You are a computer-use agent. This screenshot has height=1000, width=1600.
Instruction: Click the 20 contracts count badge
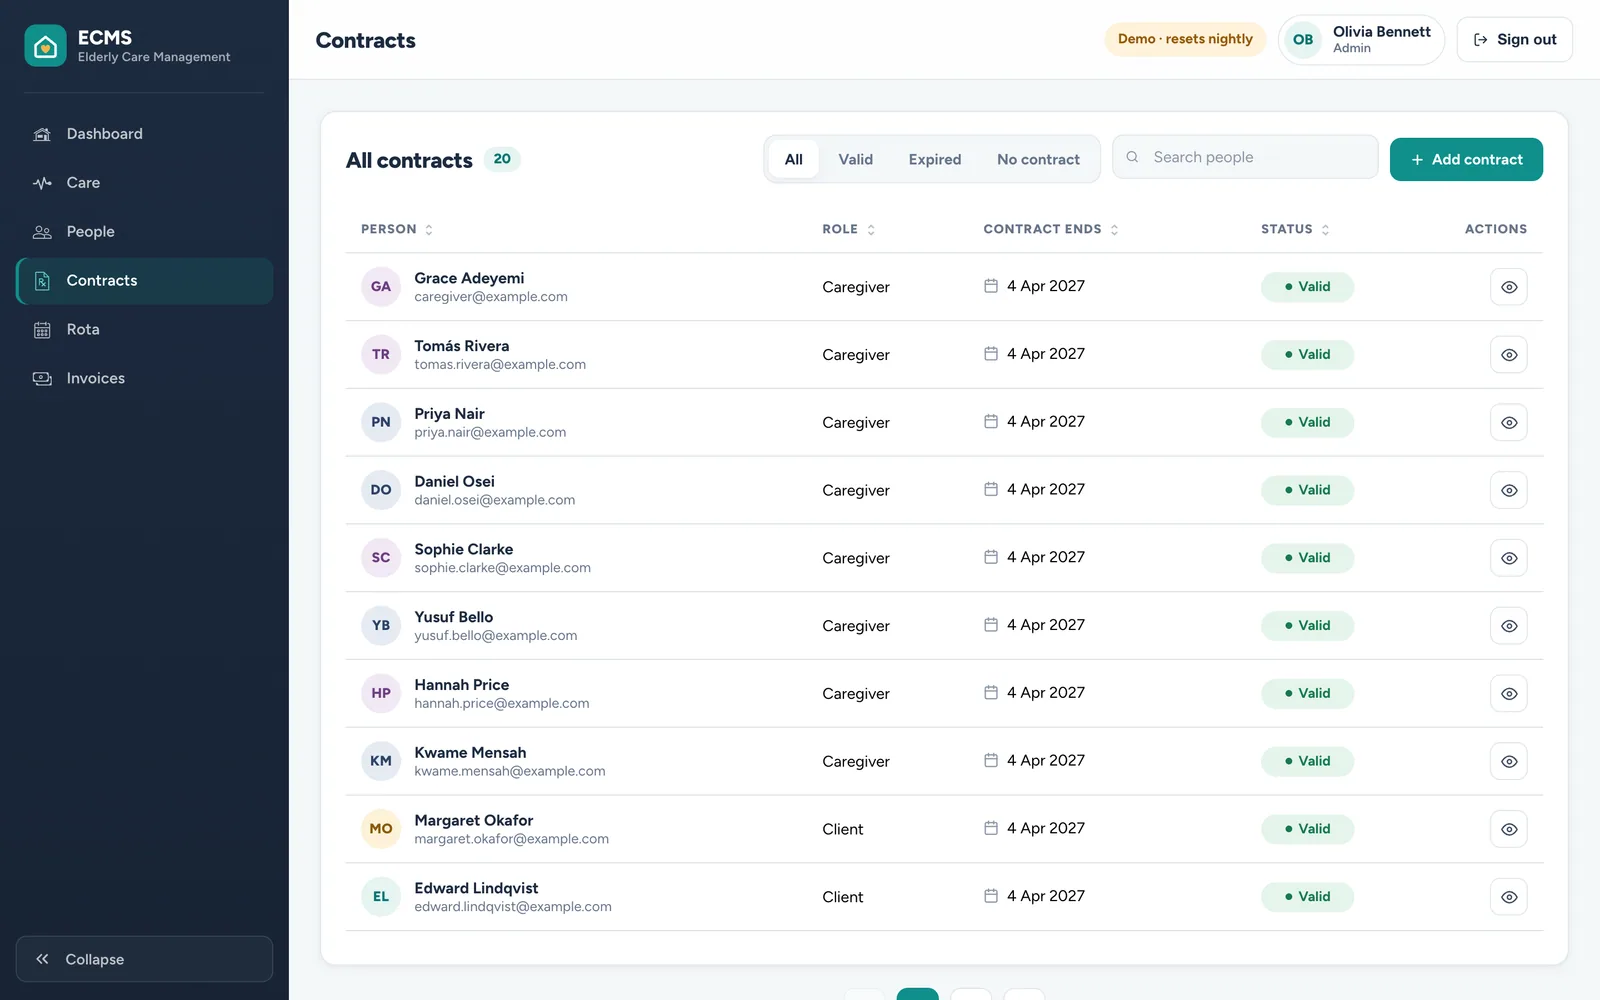tap(502, 159)
